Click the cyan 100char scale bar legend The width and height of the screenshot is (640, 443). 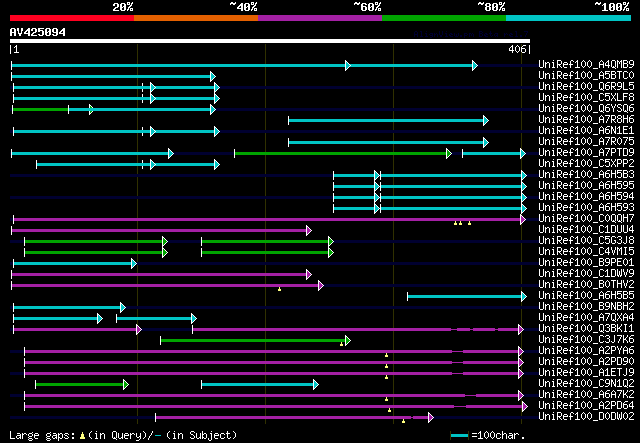459,436
